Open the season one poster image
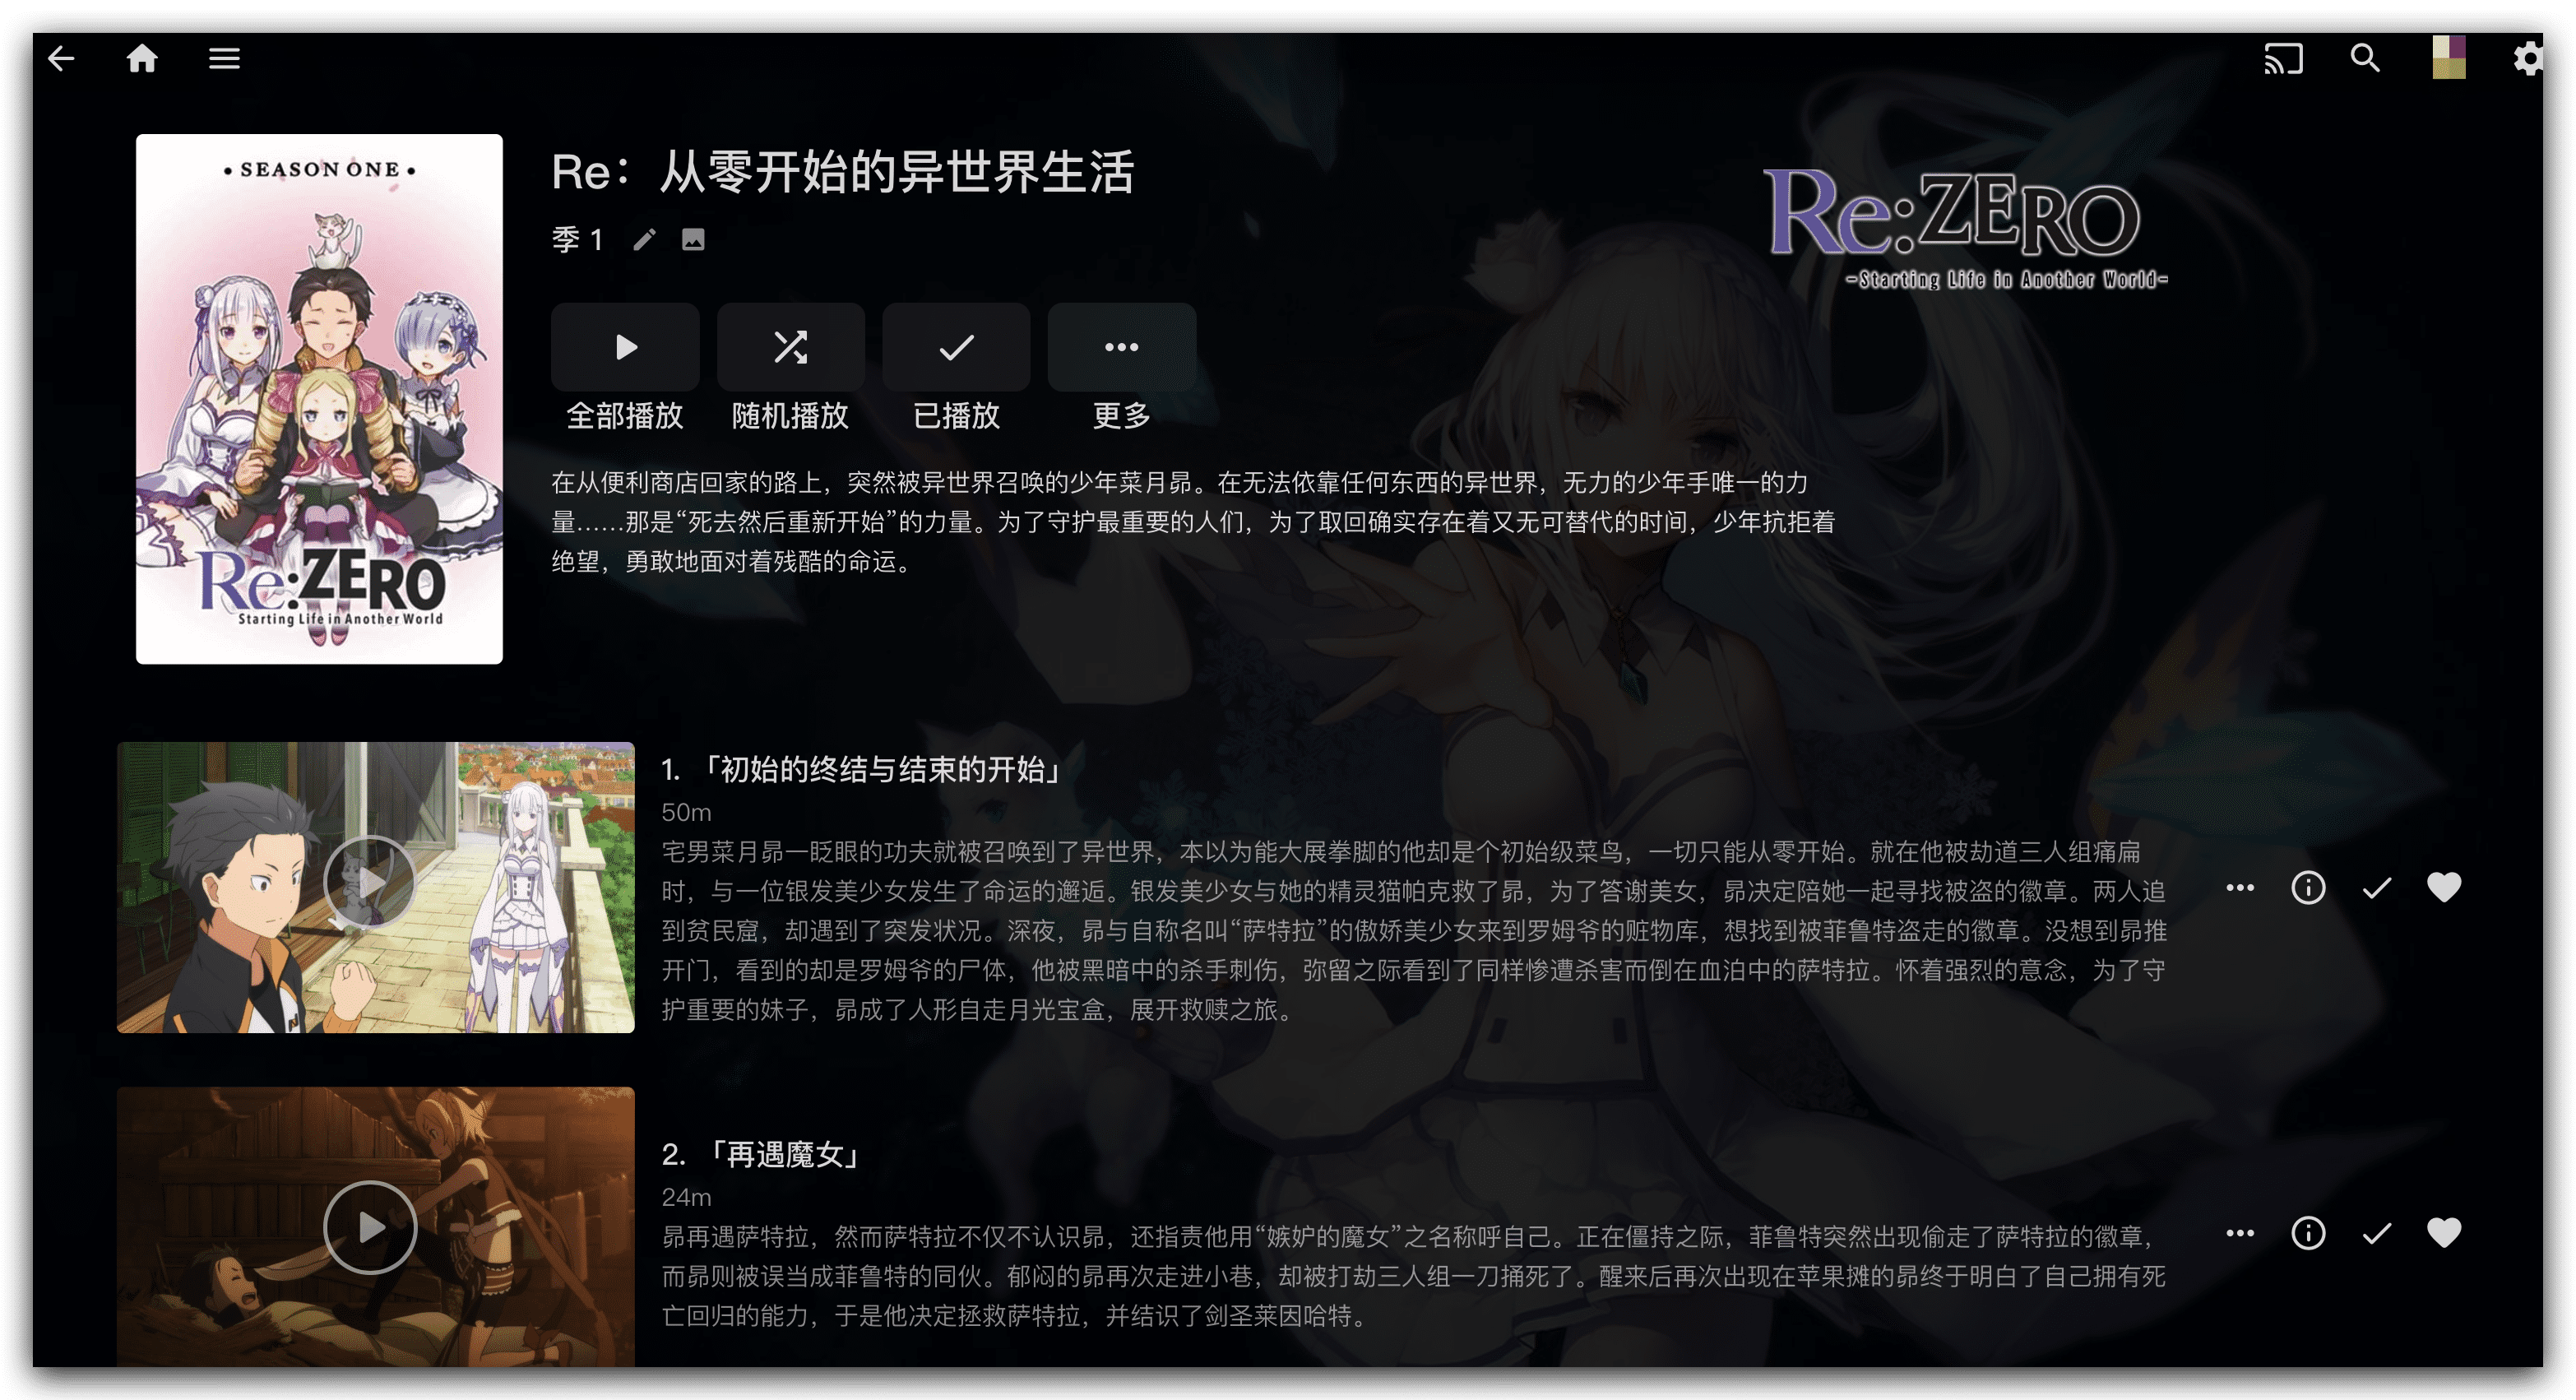This screenshot has height=1400, width=2576. [x=319, y=399]
